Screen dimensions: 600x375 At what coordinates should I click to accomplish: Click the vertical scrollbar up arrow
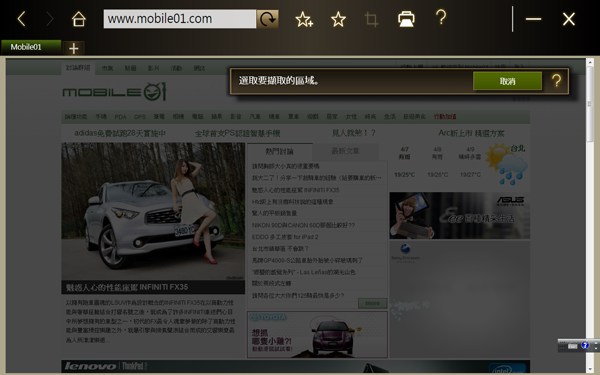590,62
